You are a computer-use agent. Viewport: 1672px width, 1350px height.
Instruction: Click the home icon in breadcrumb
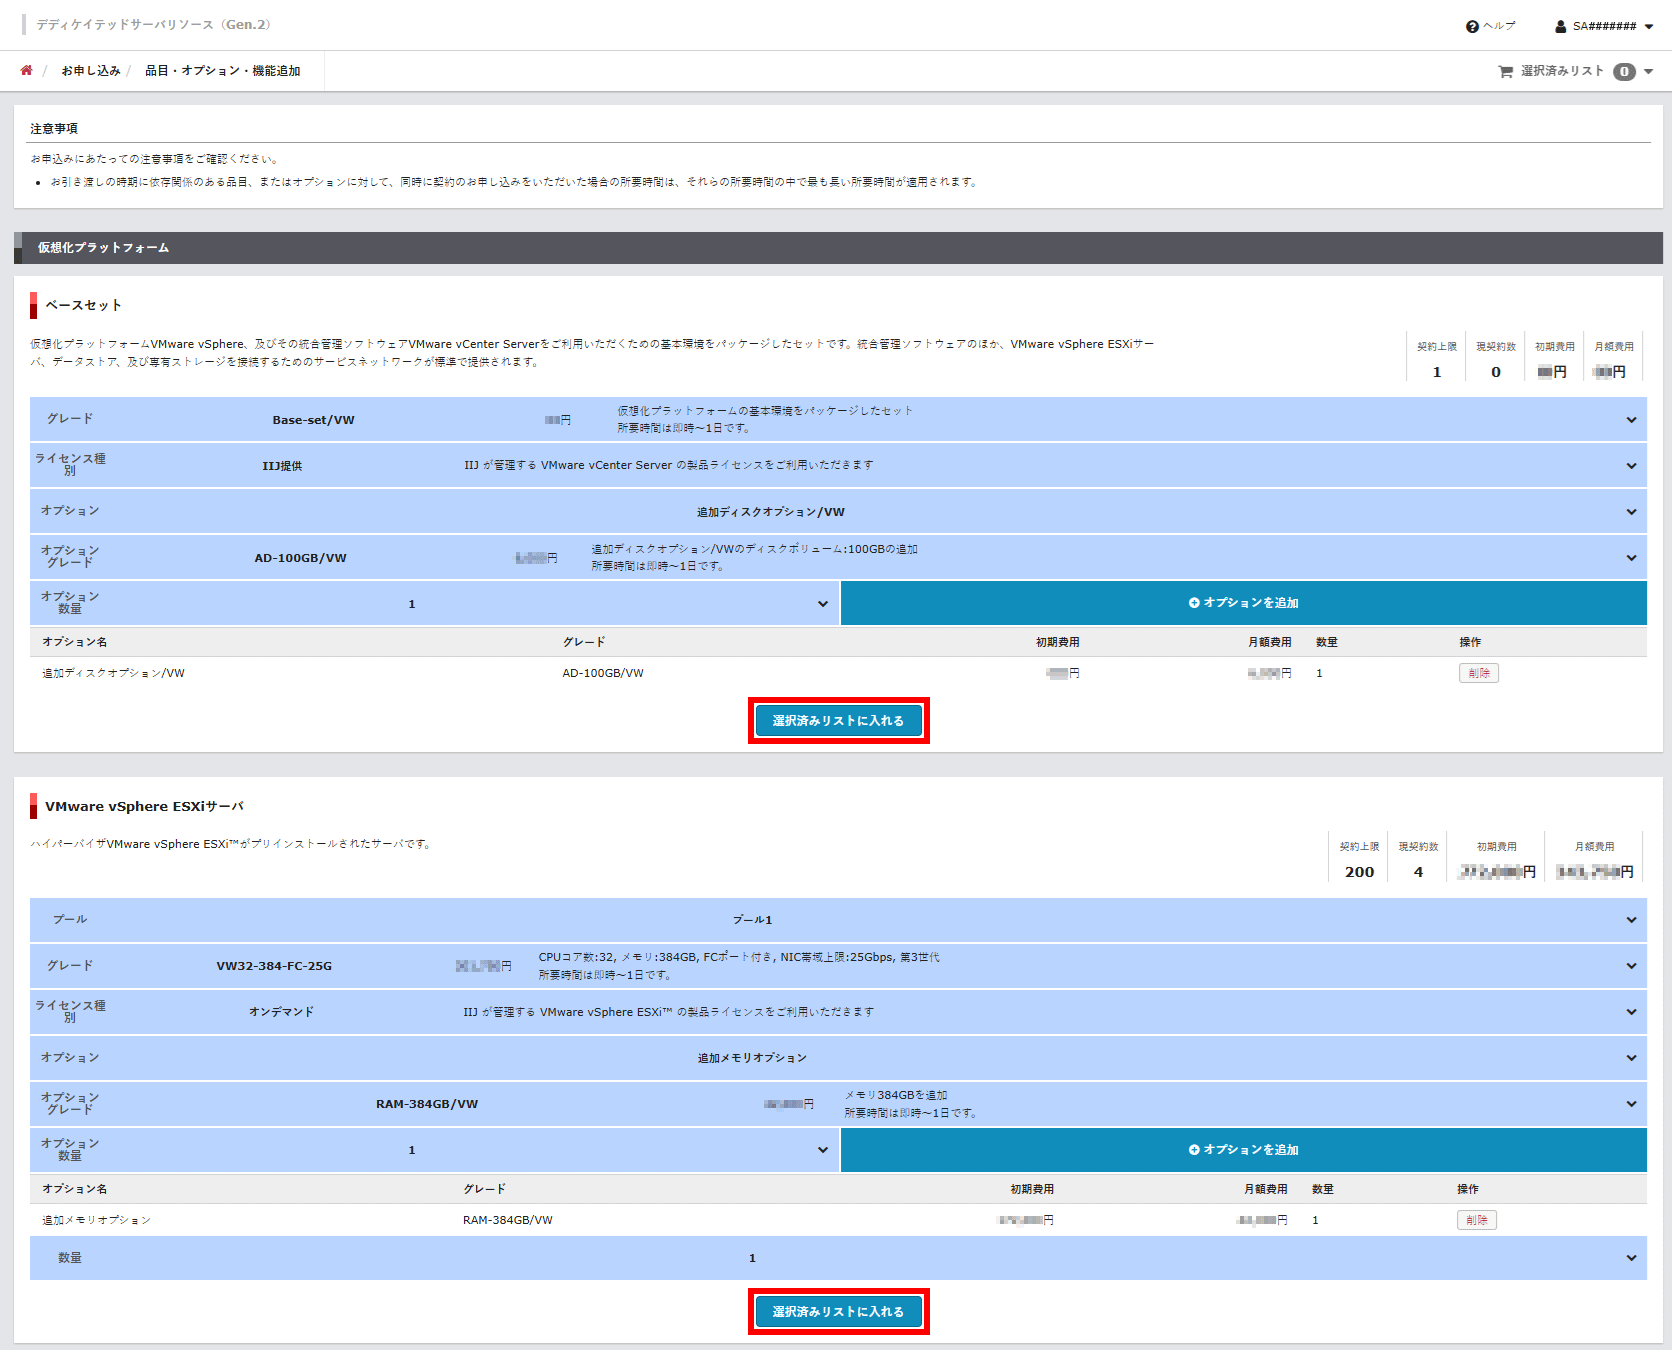[x=26, y=70]
